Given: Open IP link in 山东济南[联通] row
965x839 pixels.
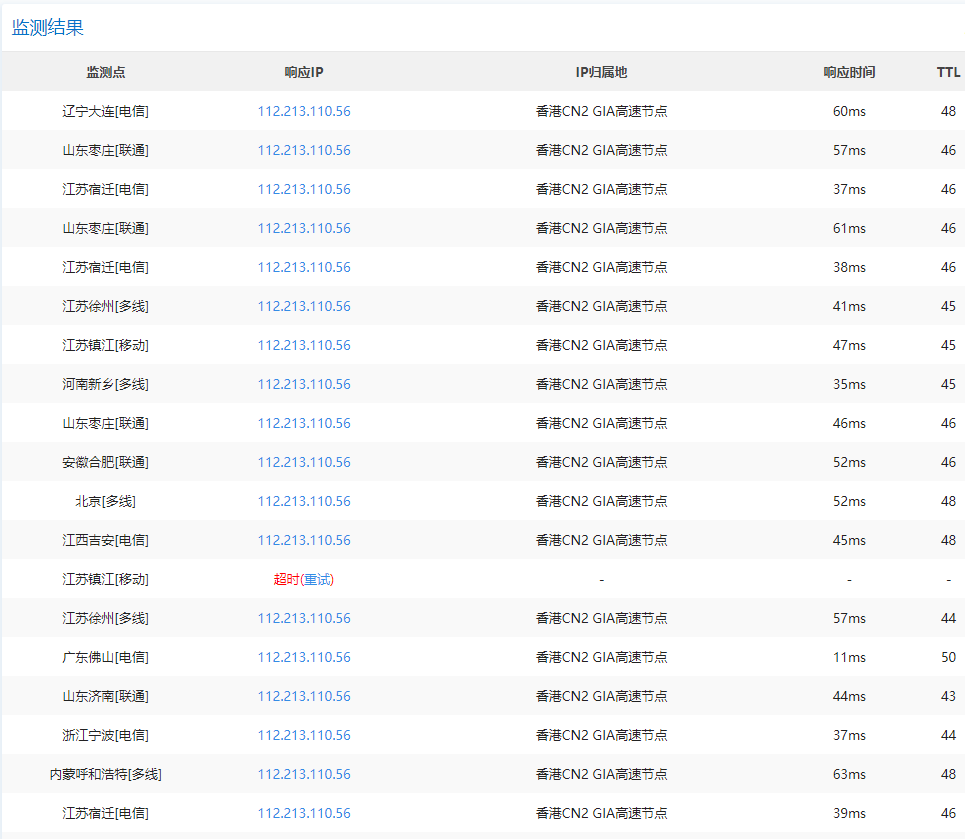Looking at the screenshot, I should [304, 696].
